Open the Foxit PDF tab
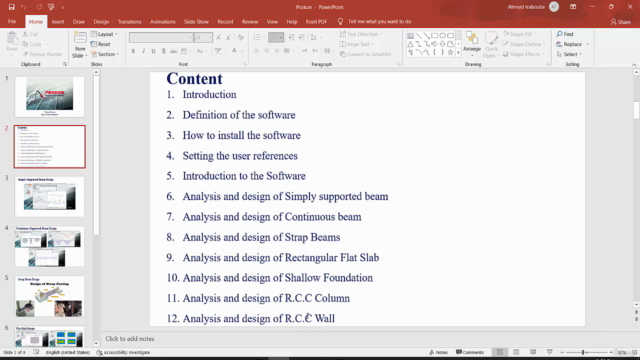This screenshot has width=640, height=360. pos(316,22)
